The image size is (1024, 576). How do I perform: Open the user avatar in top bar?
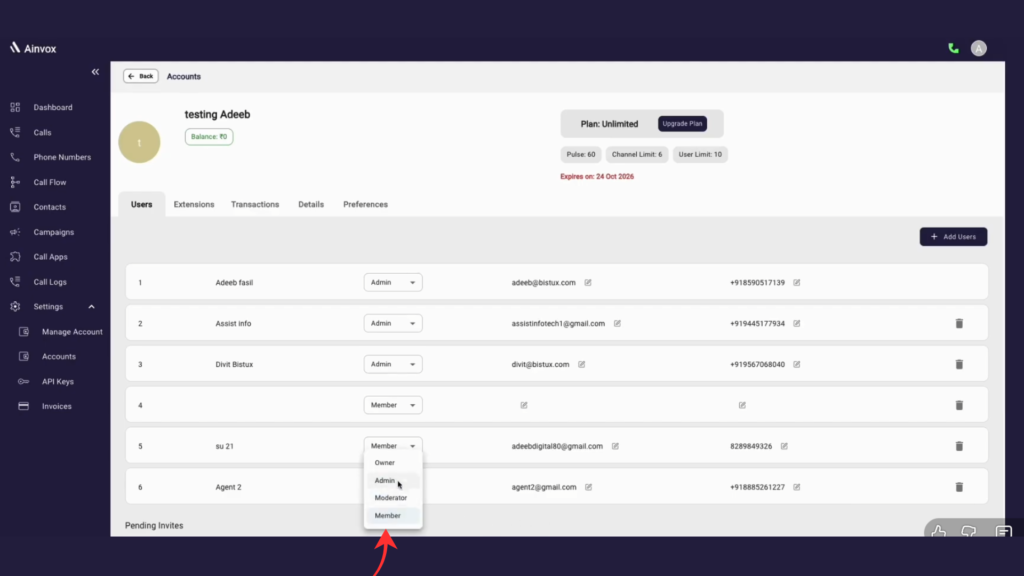pos(979,48)
